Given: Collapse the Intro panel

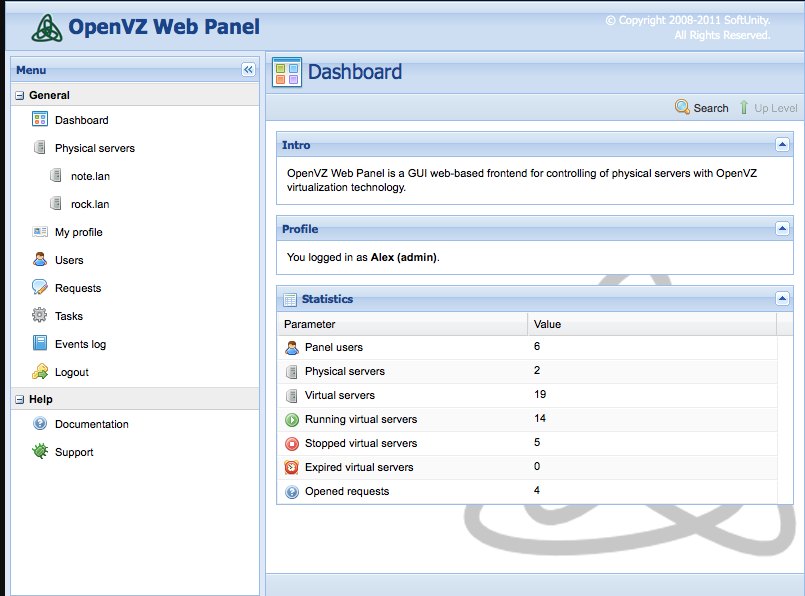Looking at the screenshot, I should coord(782,145).
